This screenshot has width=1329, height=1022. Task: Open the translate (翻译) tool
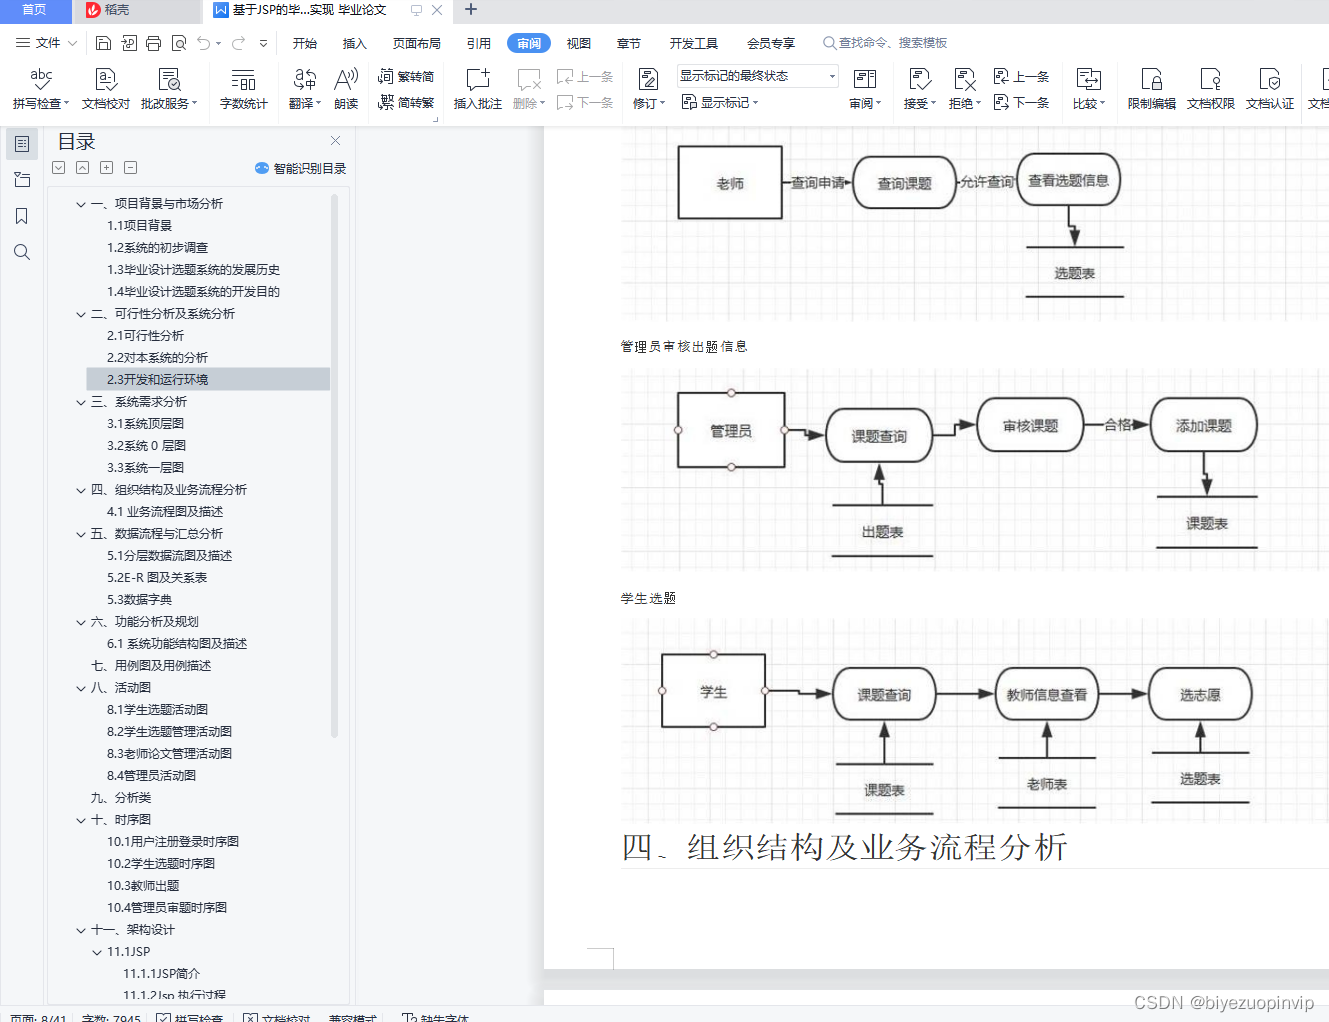tap(304, 88)
